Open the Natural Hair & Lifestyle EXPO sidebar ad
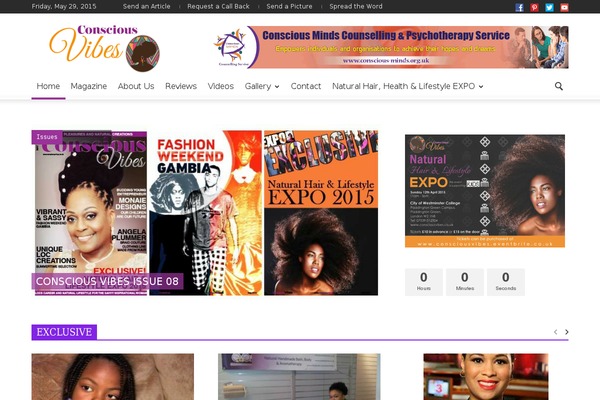 click(485, 191)
